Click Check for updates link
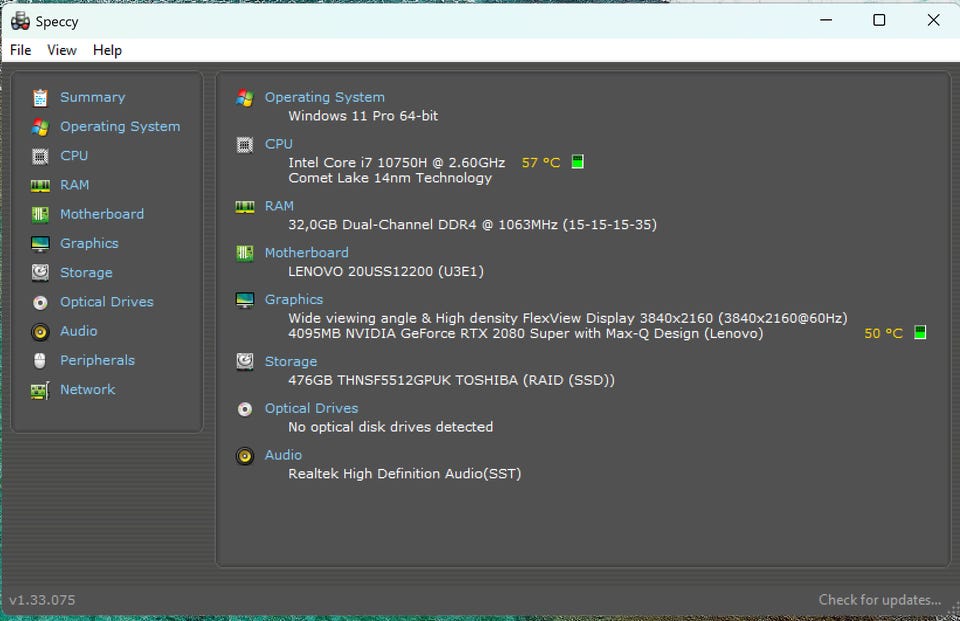 880,600
